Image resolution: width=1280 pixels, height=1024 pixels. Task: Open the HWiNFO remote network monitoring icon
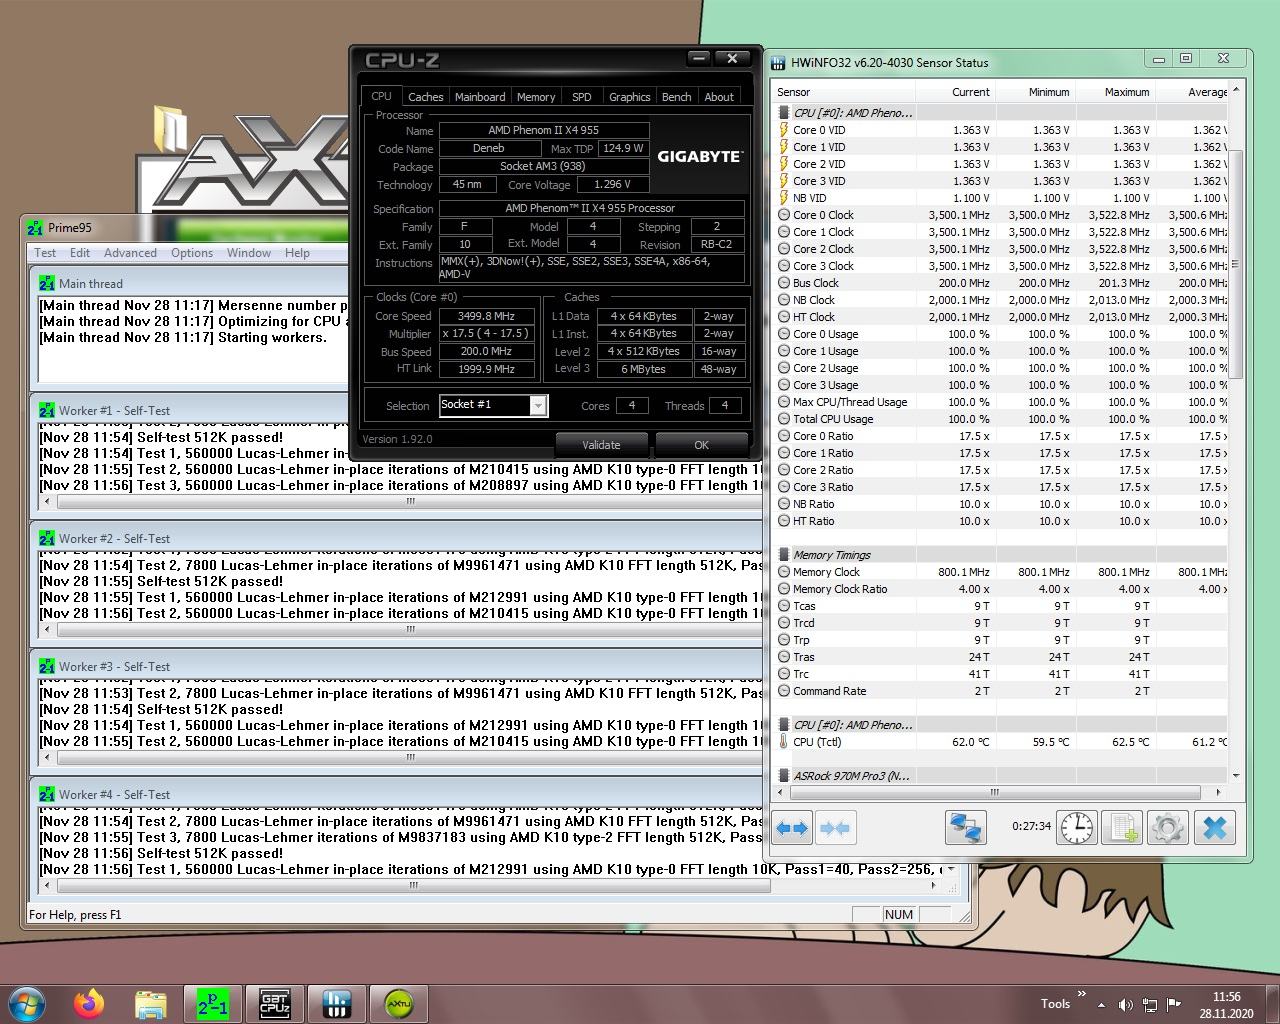(x=965, y=828)
